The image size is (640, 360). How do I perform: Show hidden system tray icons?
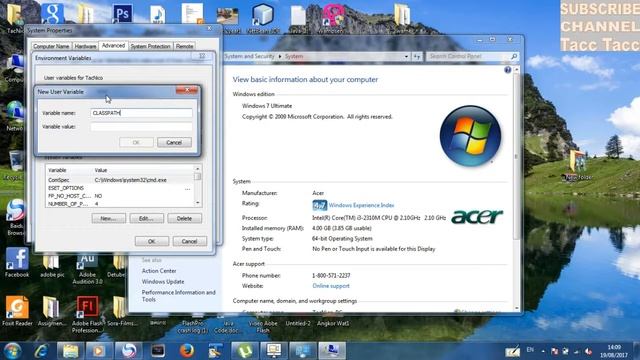543,351
